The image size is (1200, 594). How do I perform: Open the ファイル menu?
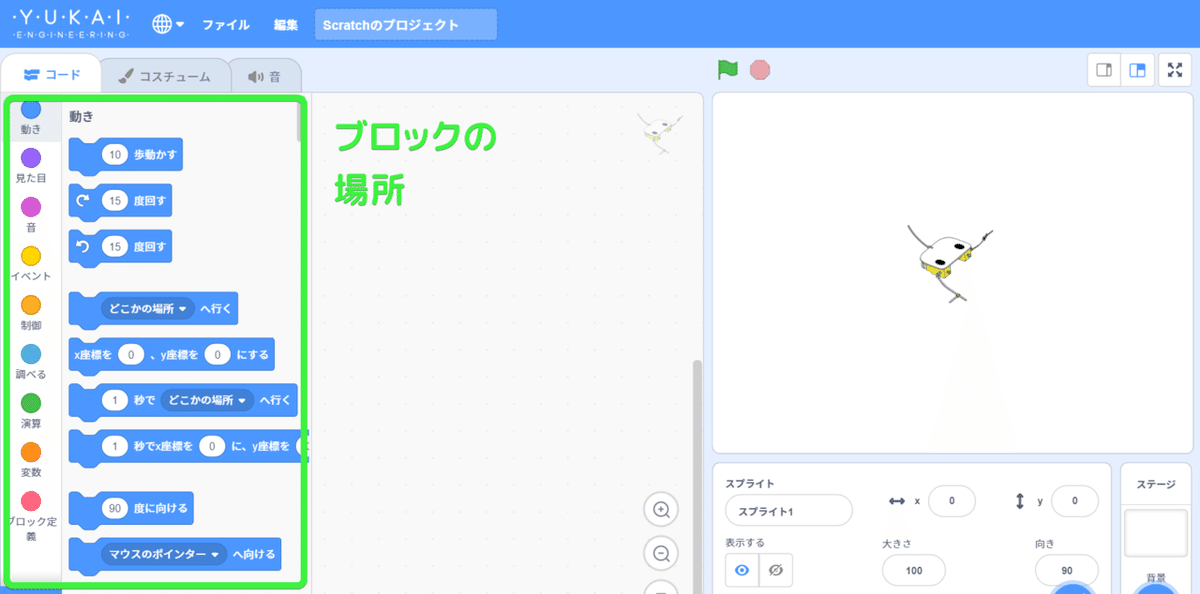click(226, 24)
